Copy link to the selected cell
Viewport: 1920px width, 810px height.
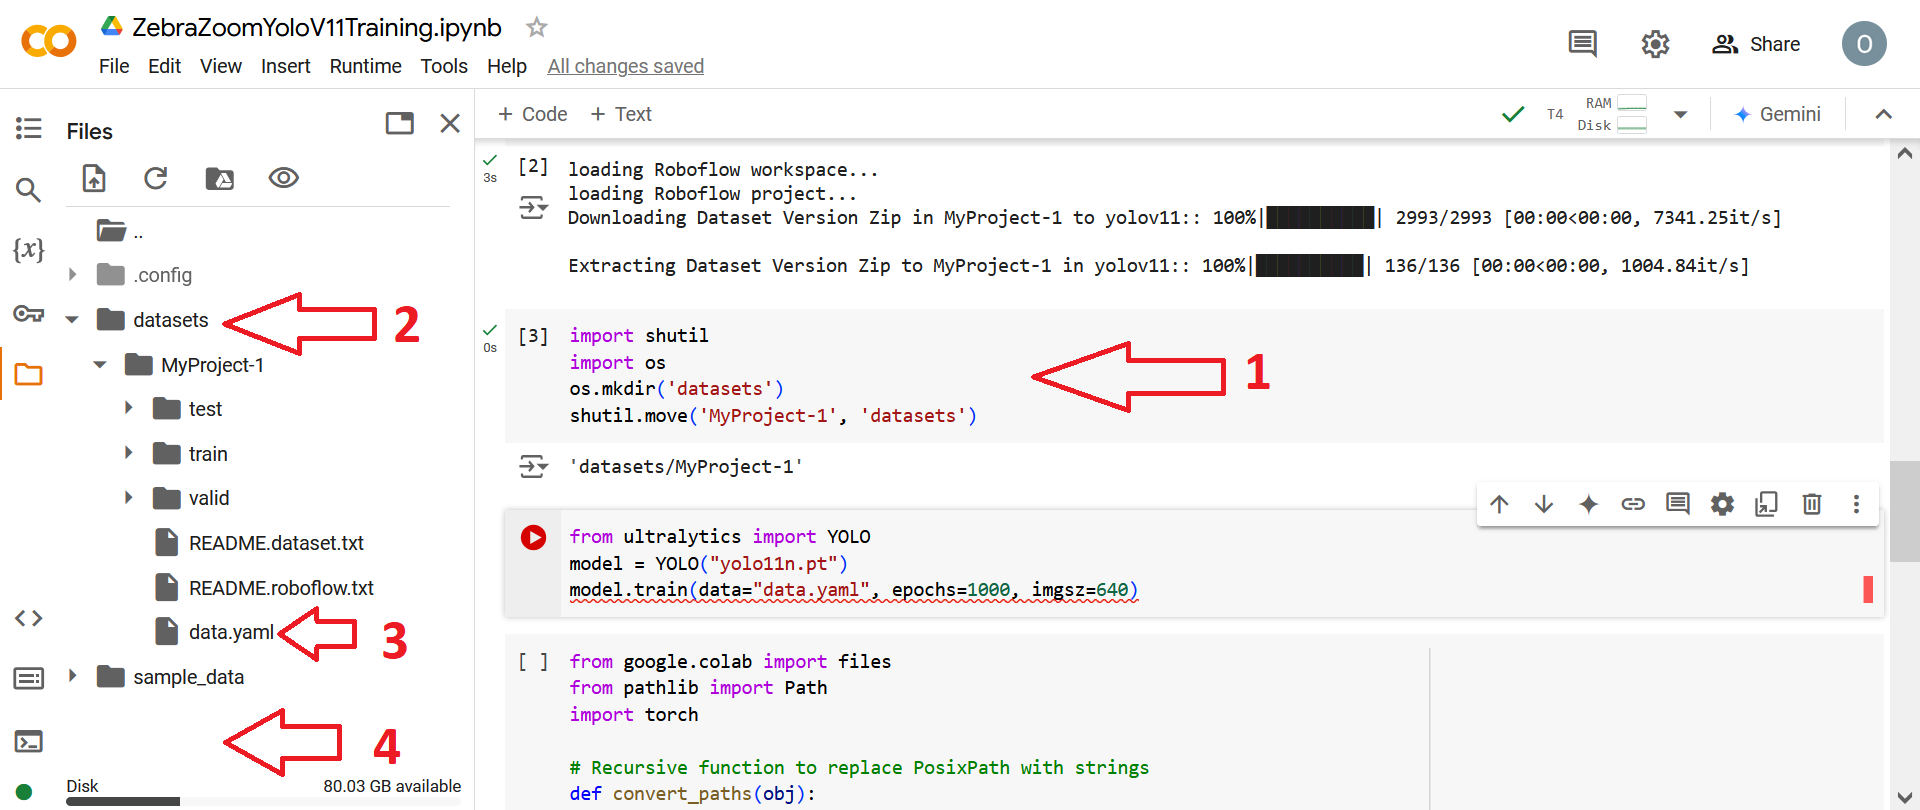point(1633,504)
